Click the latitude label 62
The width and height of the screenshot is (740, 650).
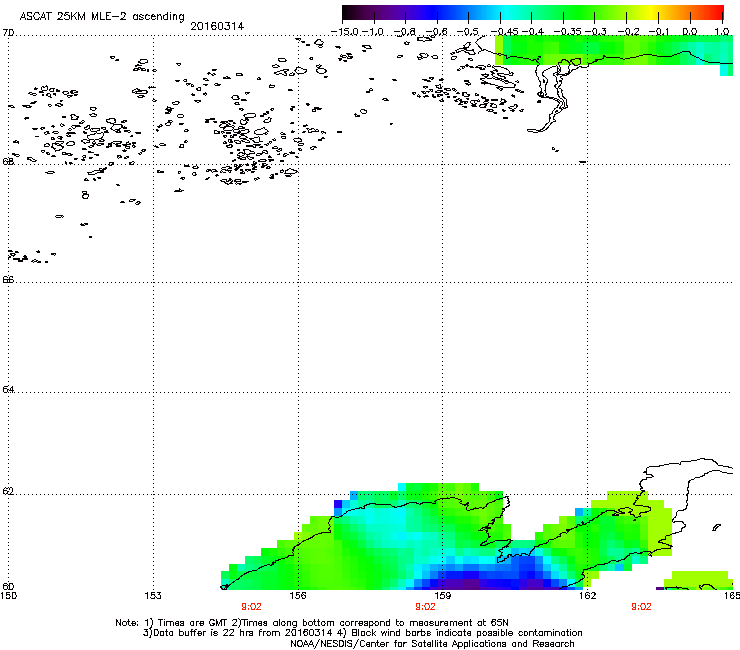[x=8, y=491]
